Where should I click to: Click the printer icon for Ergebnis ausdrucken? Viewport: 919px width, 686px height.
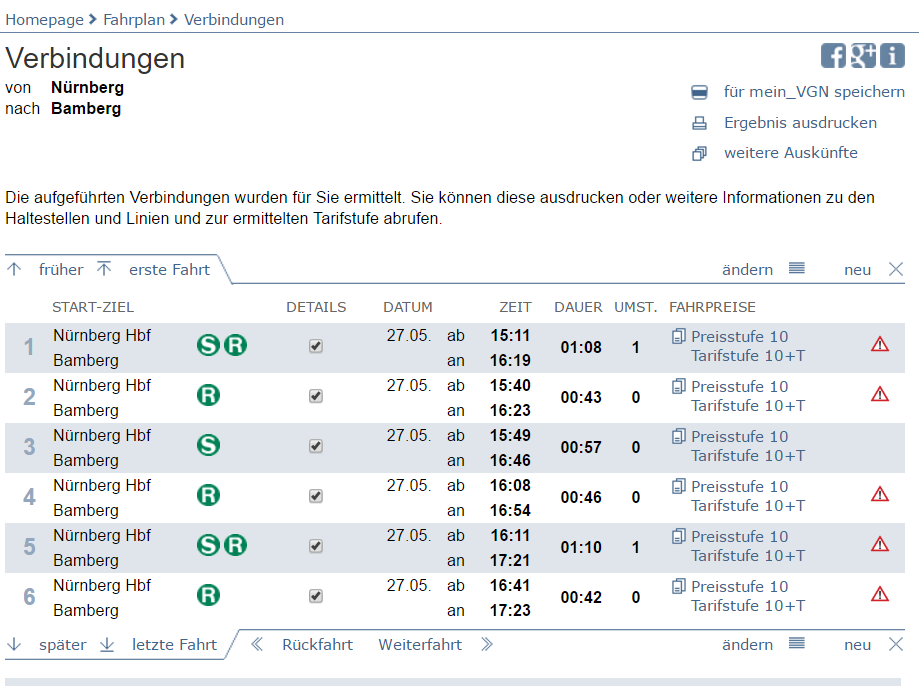click(x=700, y=123)
